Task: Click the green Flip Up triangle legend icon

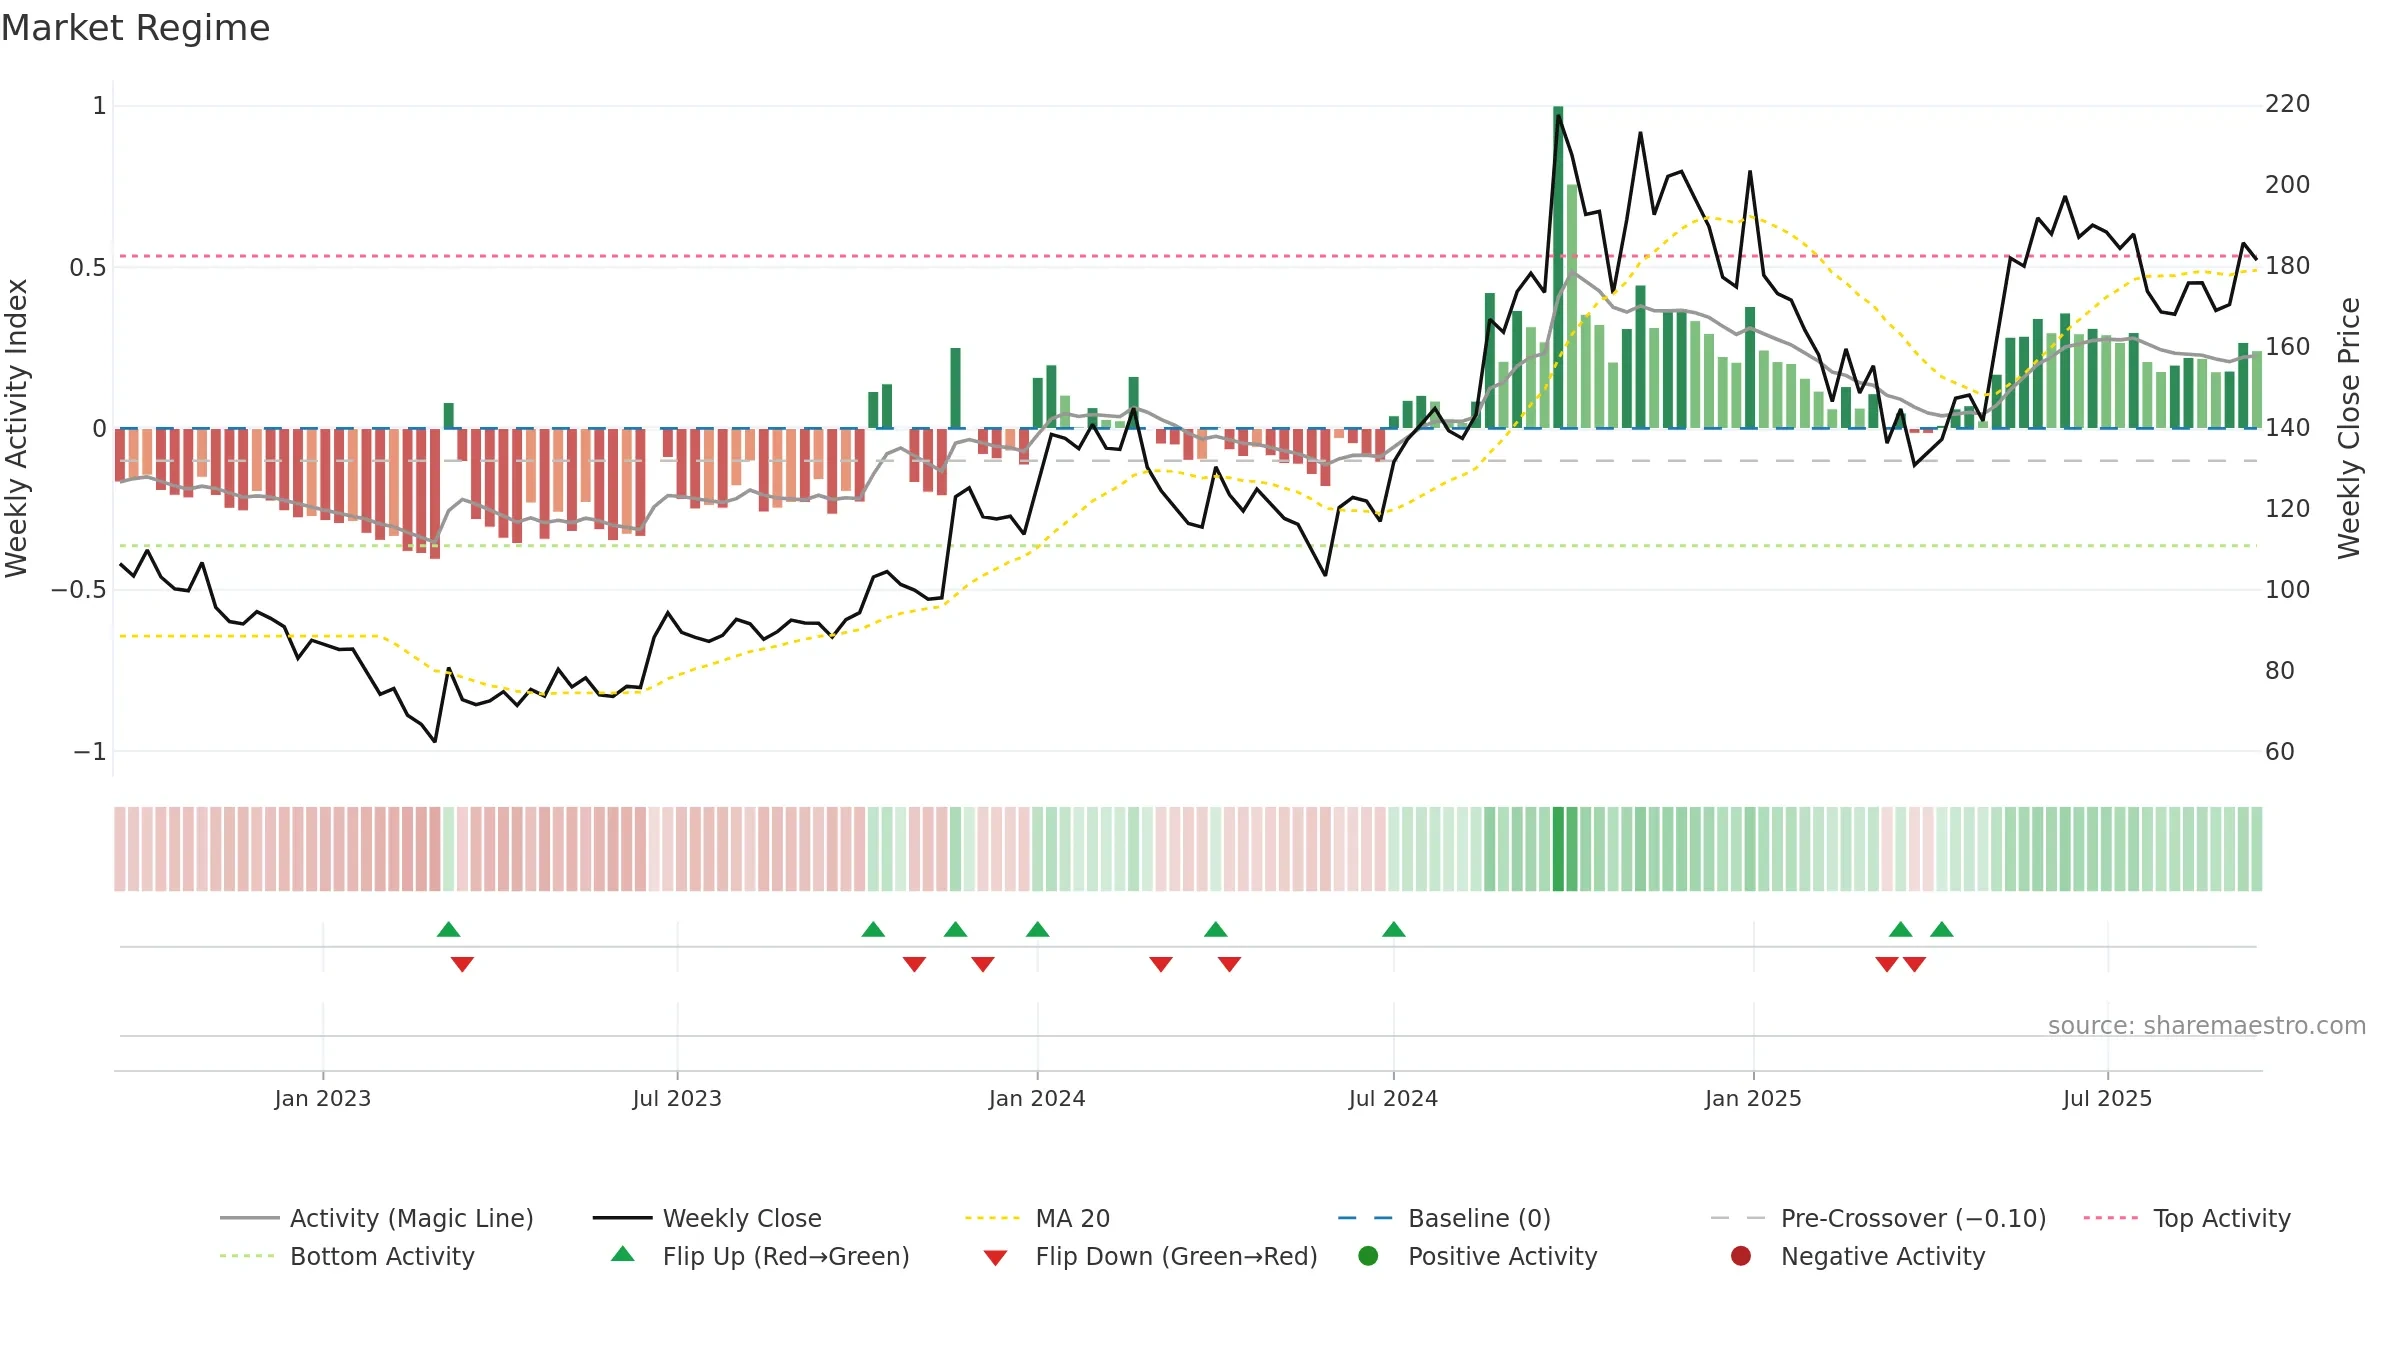Action: tap(622, 1254)
